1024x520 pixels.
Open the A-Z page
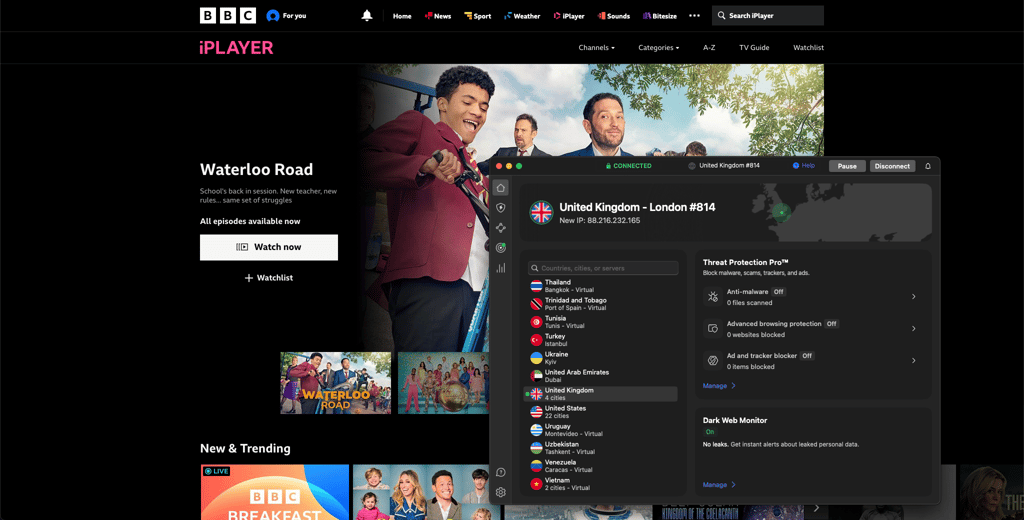[x=709, y=48]
